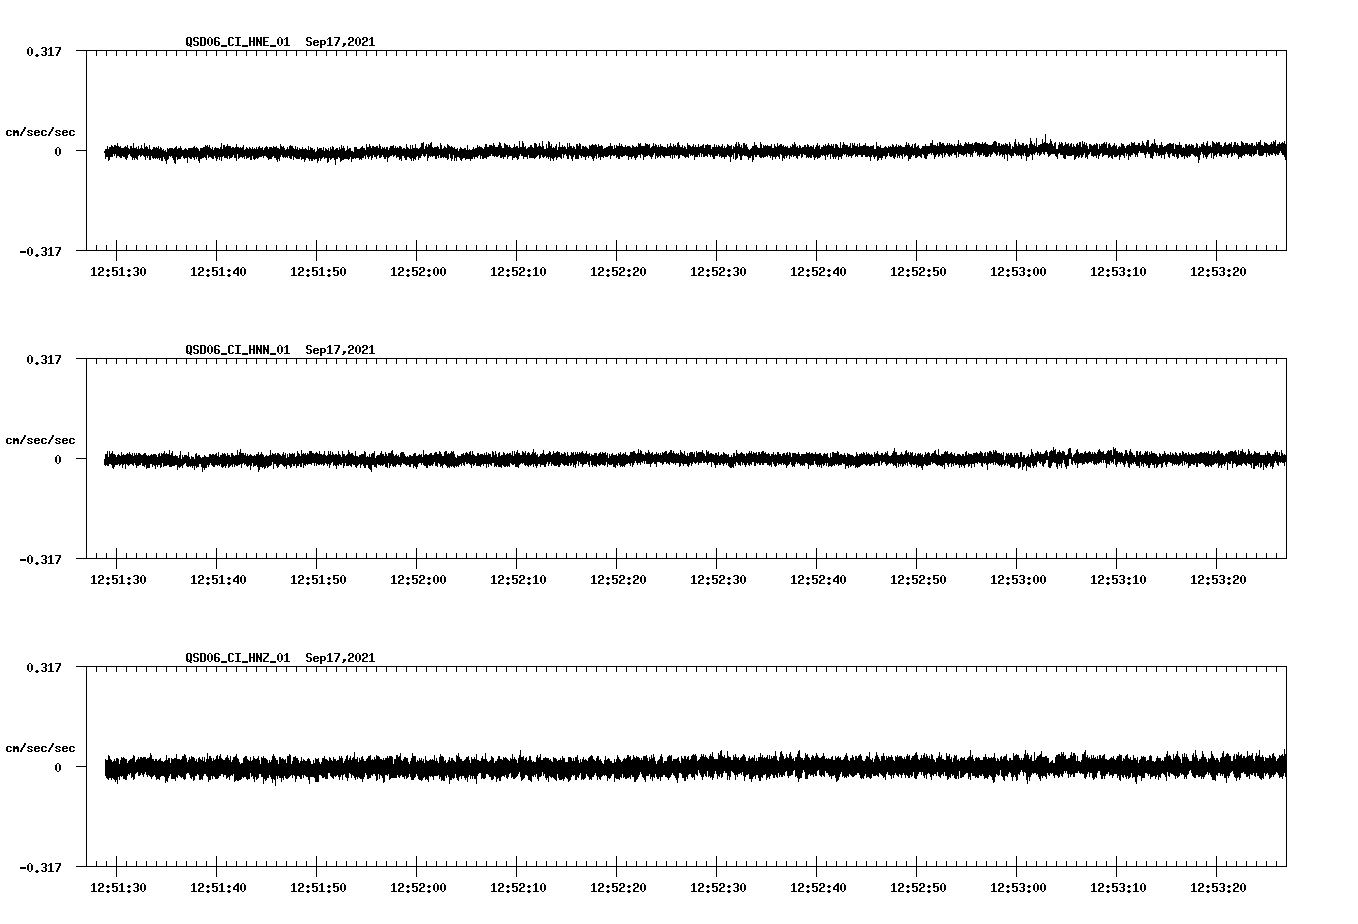Click cm/sec/sec unit label on HNN plot
Image resolution: width=1358 pixels, height=924 pixels.
pyautogui.click(x=40, y=440)
